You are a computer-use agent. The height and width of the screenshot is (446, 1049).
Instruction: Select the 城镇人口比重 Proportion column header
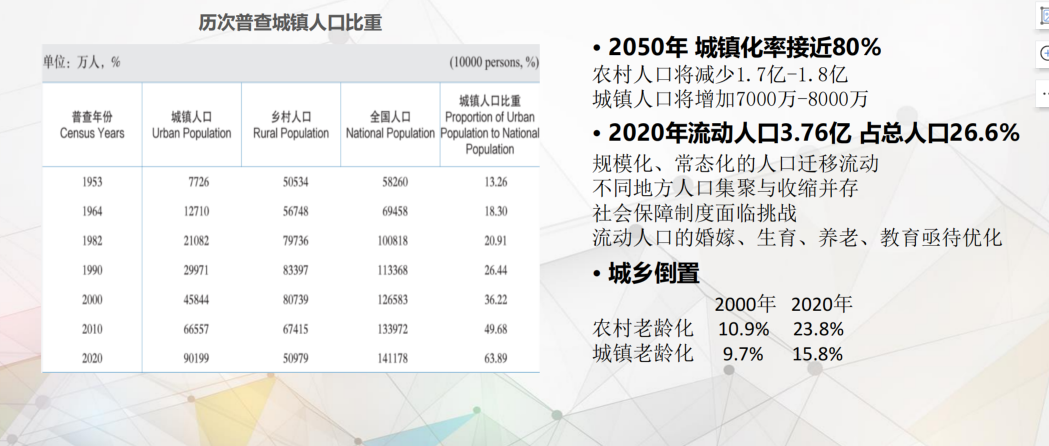pyautogui.click(x=489, y=125)
